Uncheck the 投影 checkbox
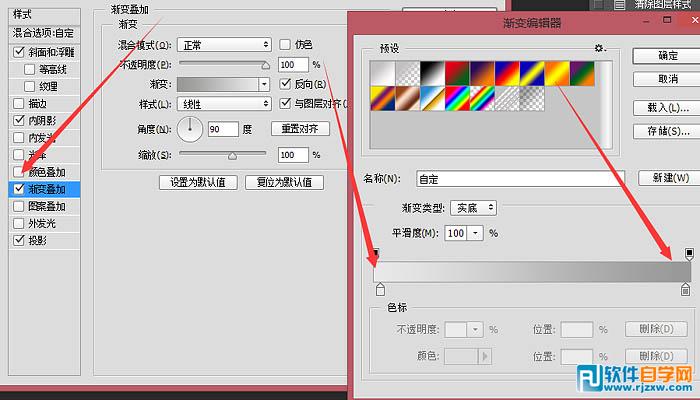Image resolution: width=700 pixels, height=400 pixels. [19, 240]
